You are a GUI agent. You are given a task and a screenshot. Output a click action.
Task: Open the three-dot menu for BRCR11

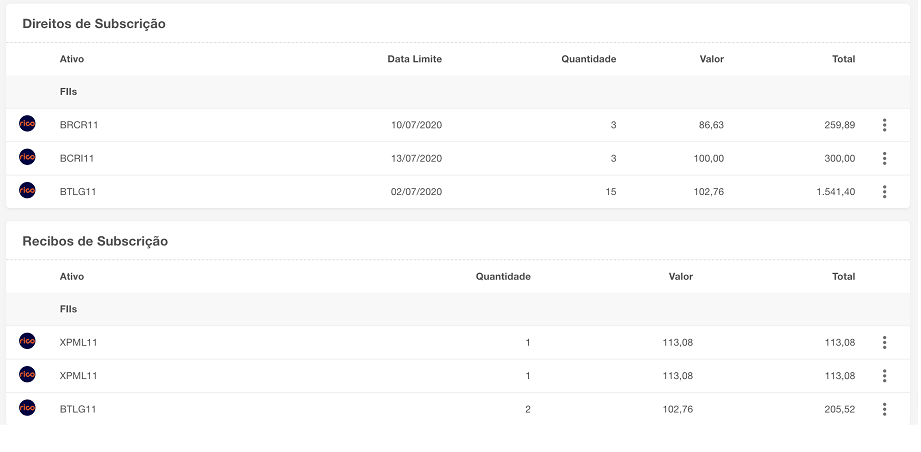(x=884, y=125)
